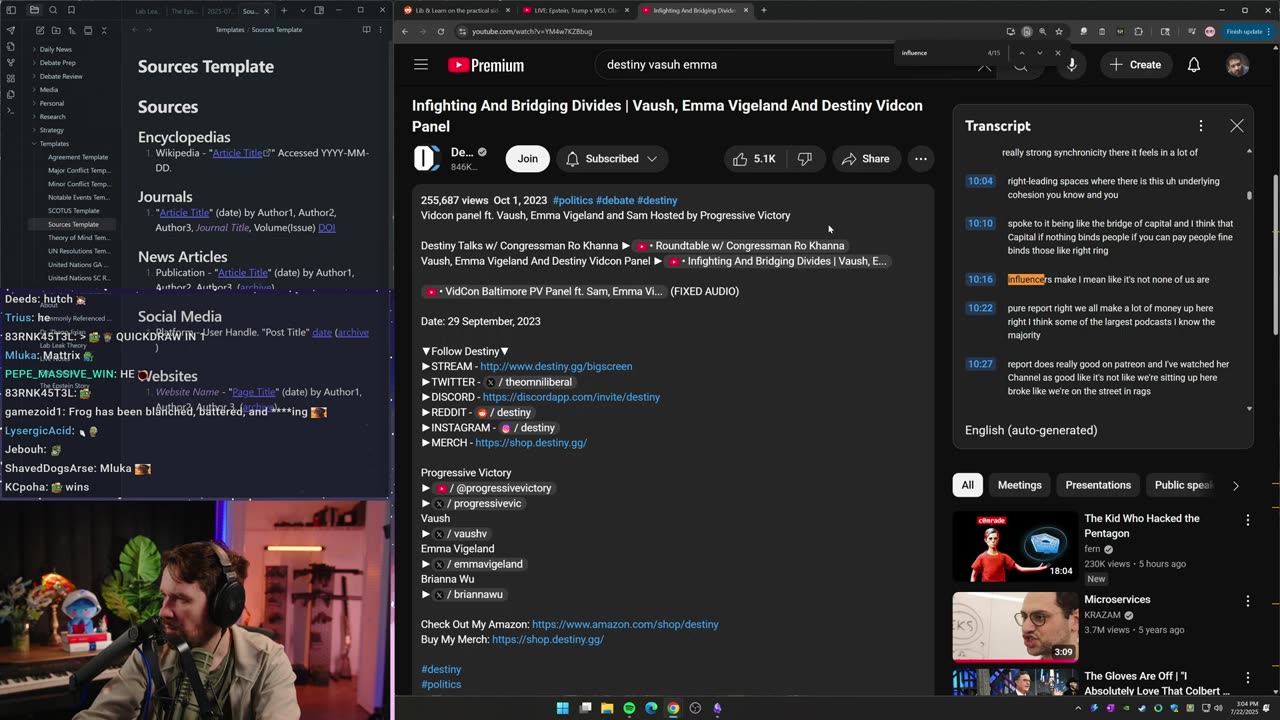The image size is (1280, 720).
Task: Click the Share button
Action: [x=865, y=159]
